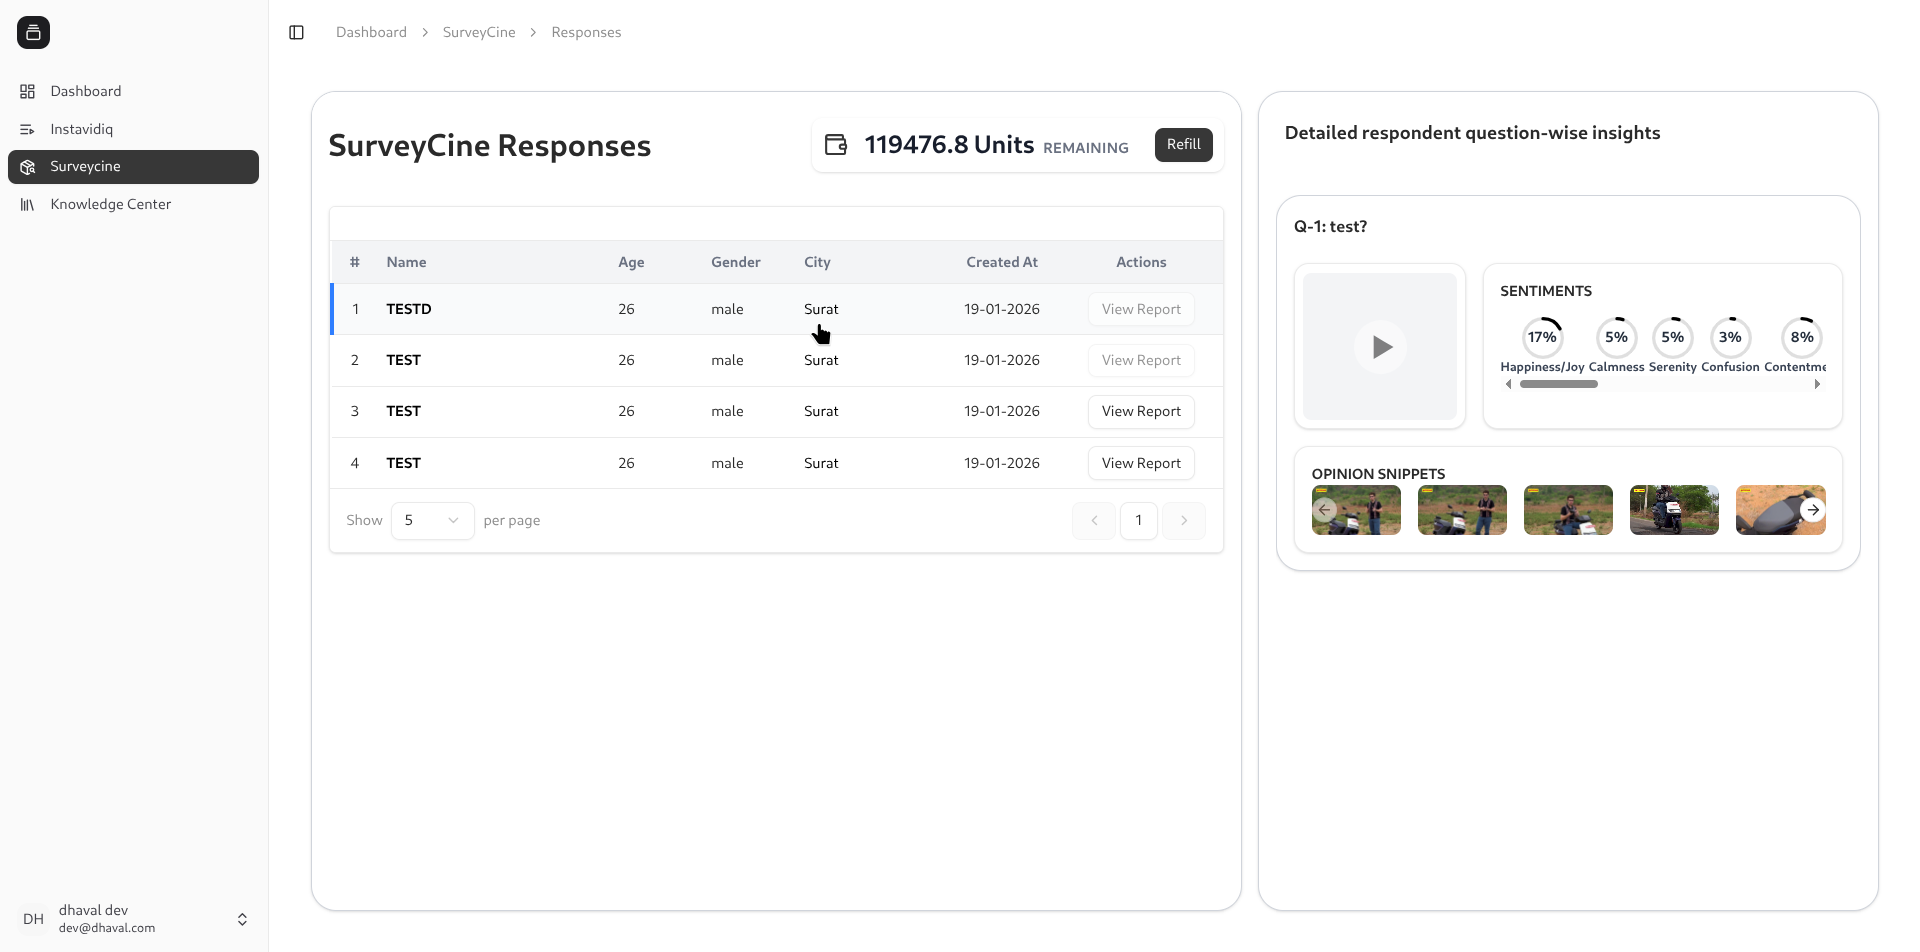
Task: Click the Age column header
Action: (631, 262)
